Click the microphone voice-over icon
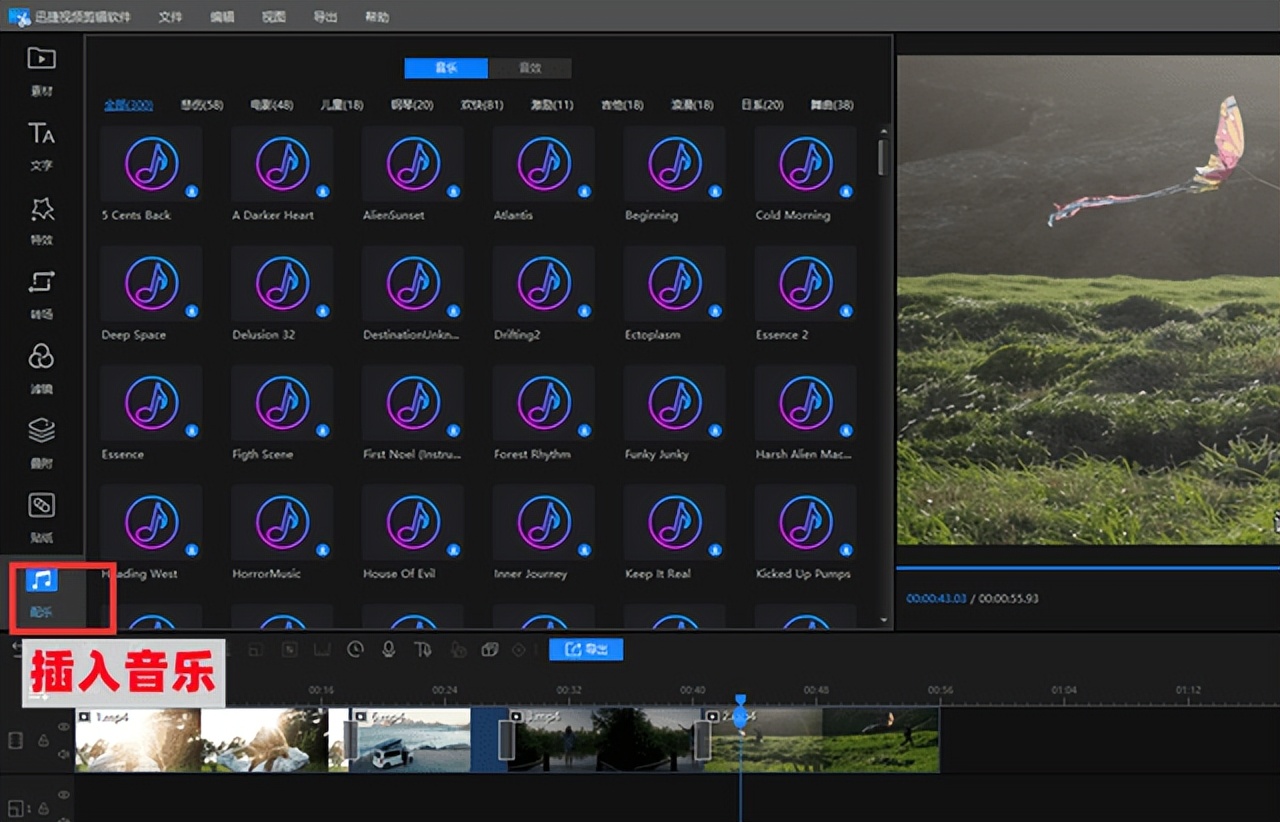The width and height of the screenshot is (1280, 822). 389,650
